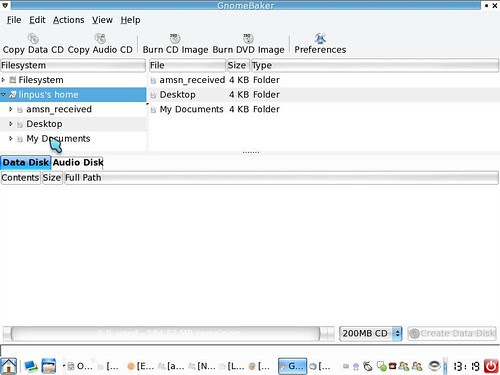The image size is (500, 375).
Task: Expand the Desktop tree folder
Action: (11, 124)
